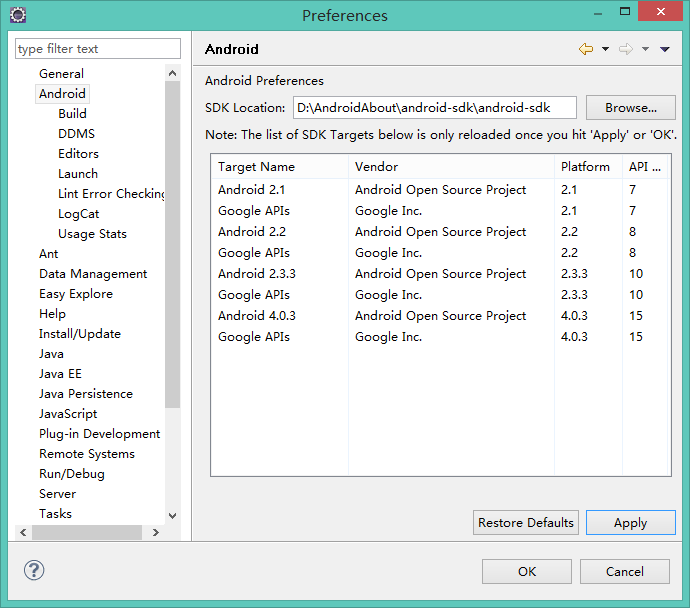Select the Android 2.2 target row

pos(441,232)
